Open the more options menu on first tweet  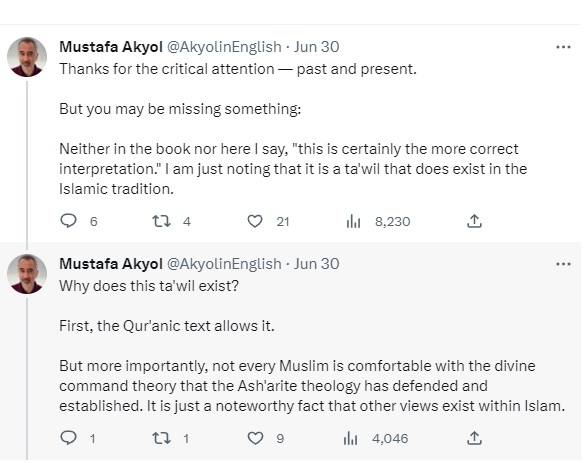point(563,47)
